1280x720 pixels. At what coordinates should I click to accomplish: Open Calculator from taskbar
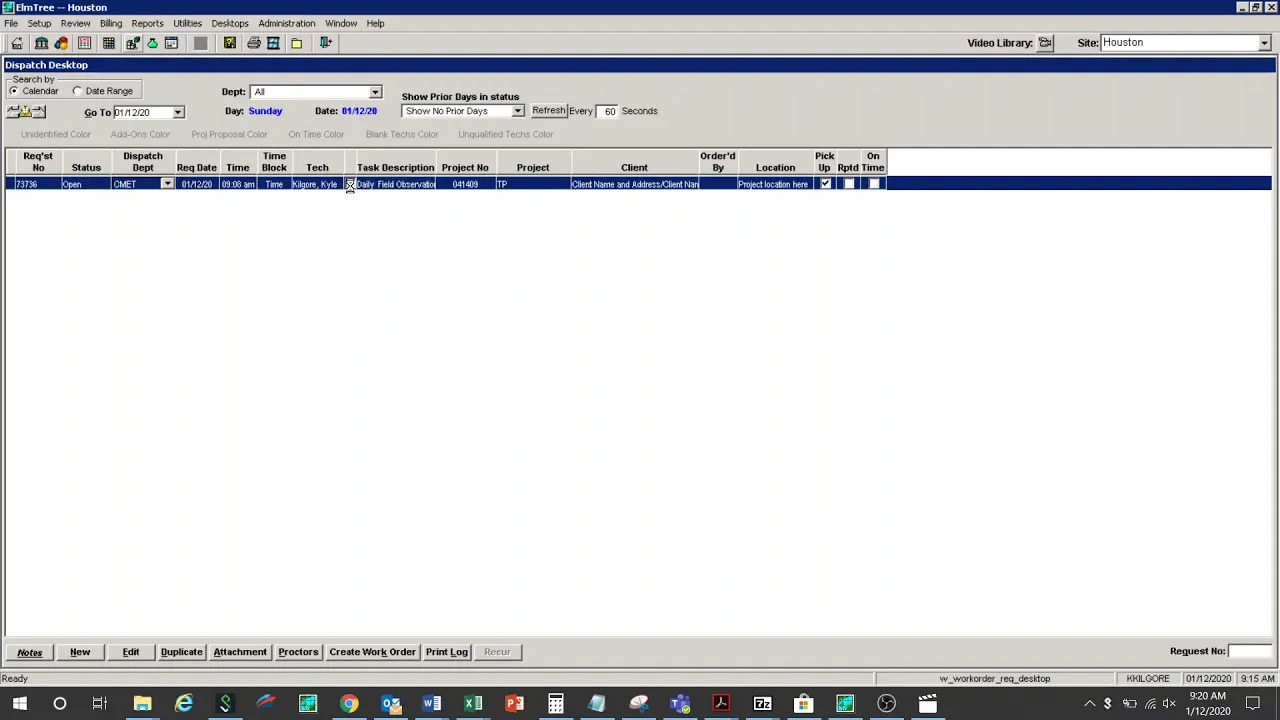[555, 704]
